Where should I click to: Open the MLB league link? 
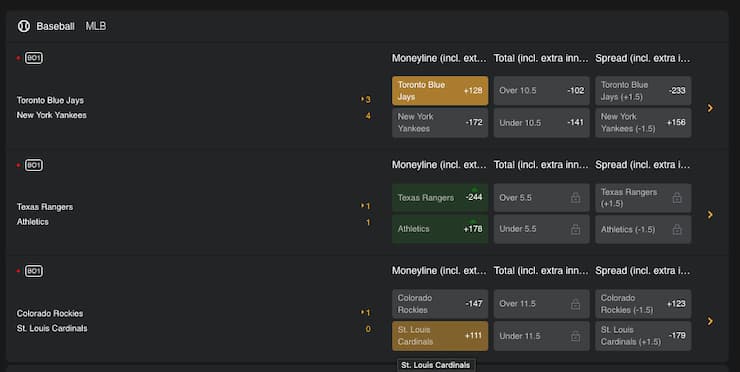coord(96,26)
